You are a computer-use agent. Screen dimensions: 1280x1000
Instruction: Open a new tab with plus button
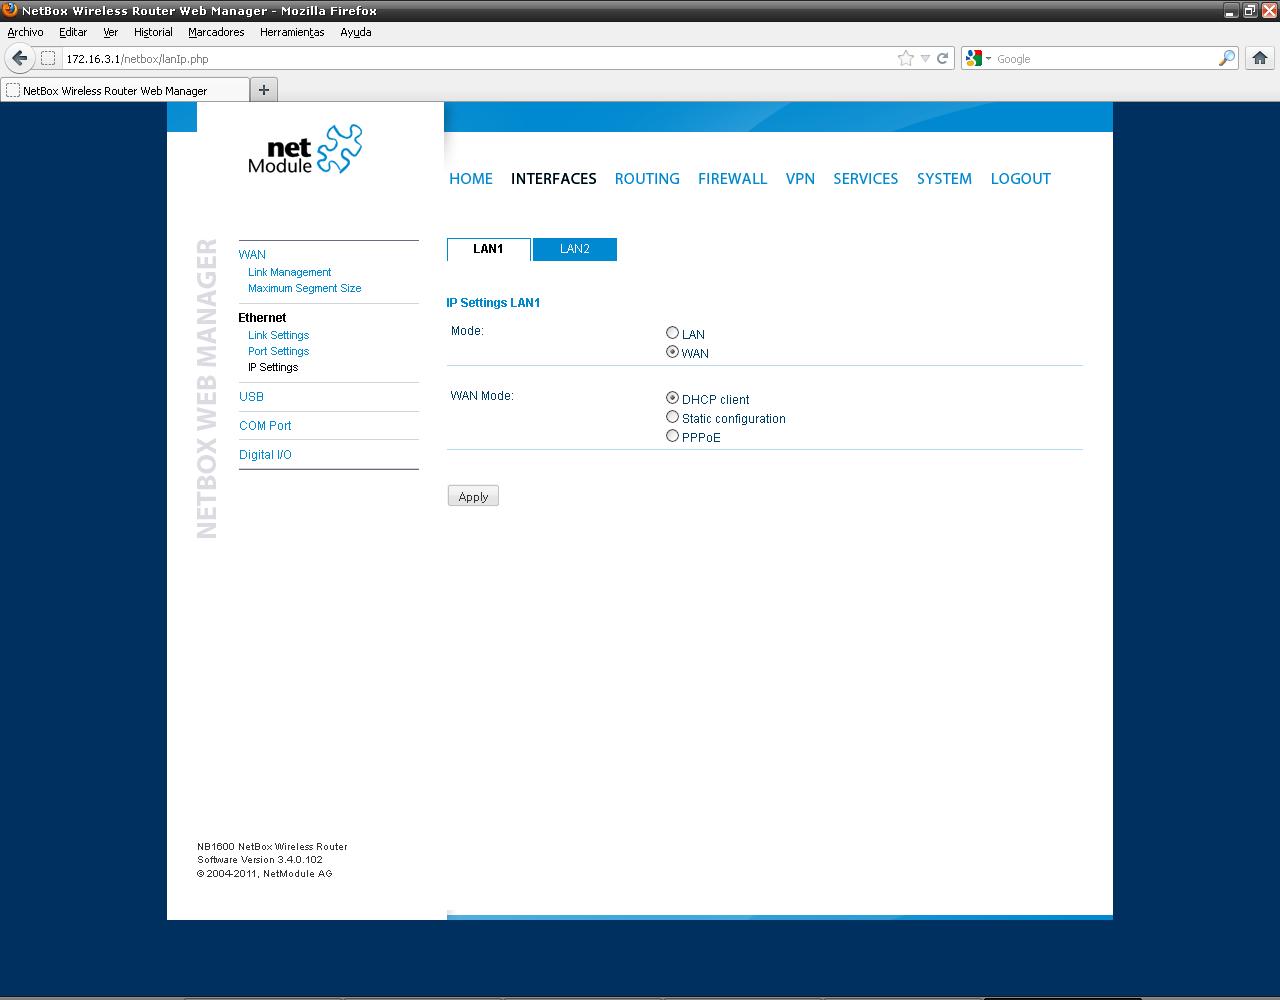tap(264, 90)
